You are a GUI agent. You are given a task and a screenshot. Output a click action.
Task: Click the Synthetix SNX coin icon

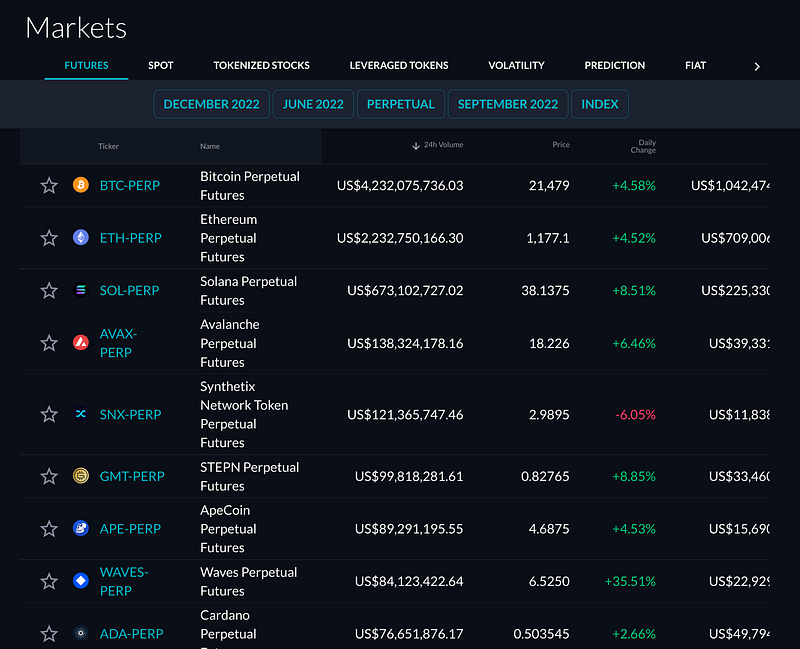[81, 414]
